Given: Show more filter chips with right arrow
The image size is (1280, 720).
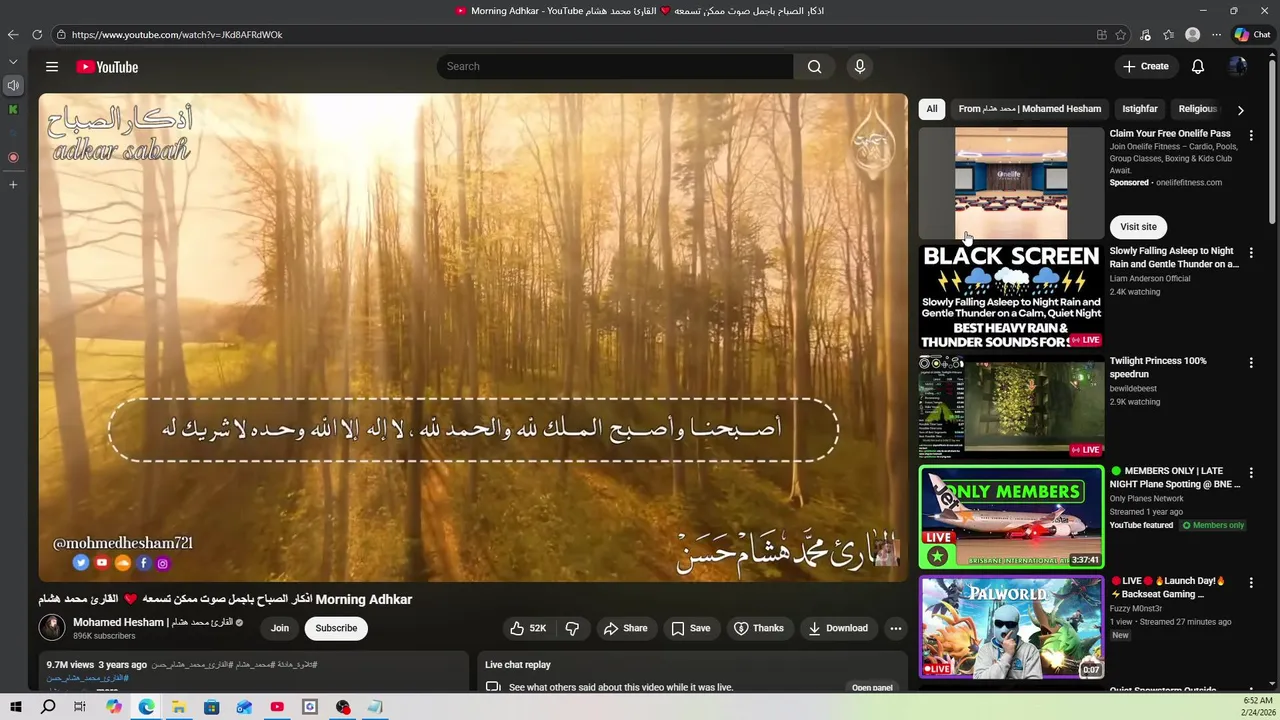Looking at the screenshot, I should click(x=1240, y=110).
